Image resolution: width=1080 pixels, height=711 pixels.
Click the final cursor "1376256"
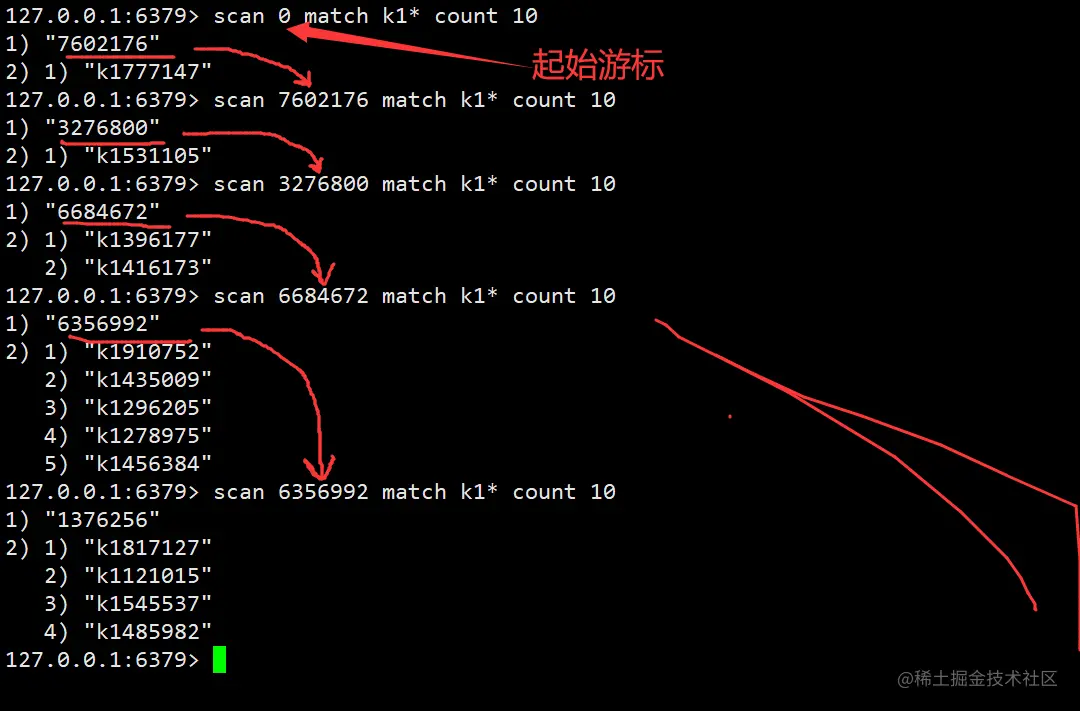click(103, 519)
